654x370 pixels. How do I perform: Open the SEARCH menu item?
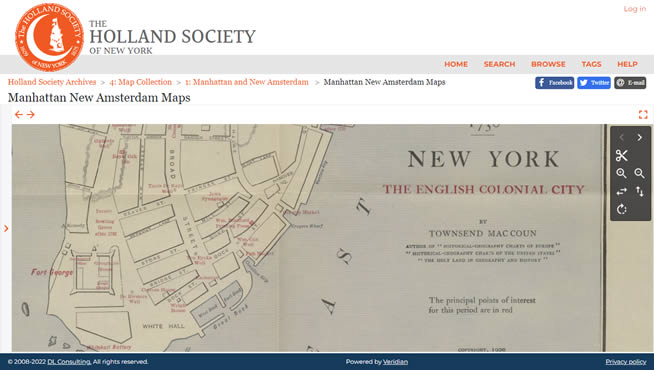(x=499, y=64)
